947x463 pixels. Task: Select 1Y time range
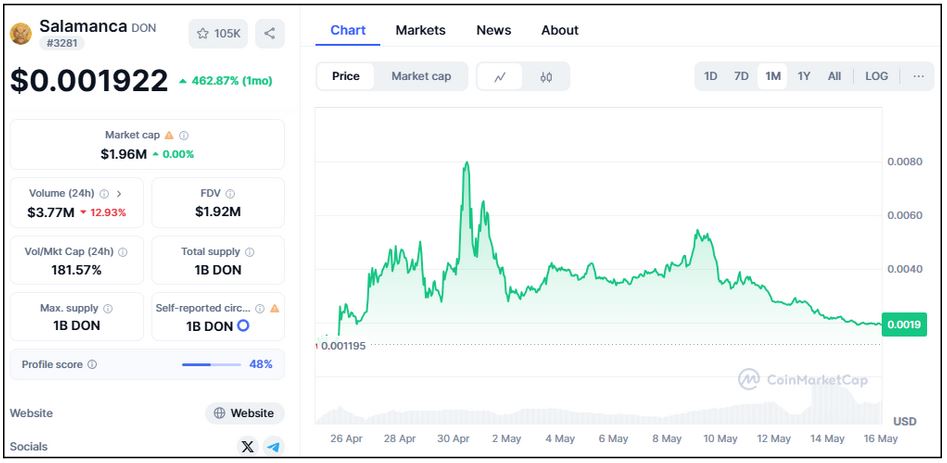(803, 76)
